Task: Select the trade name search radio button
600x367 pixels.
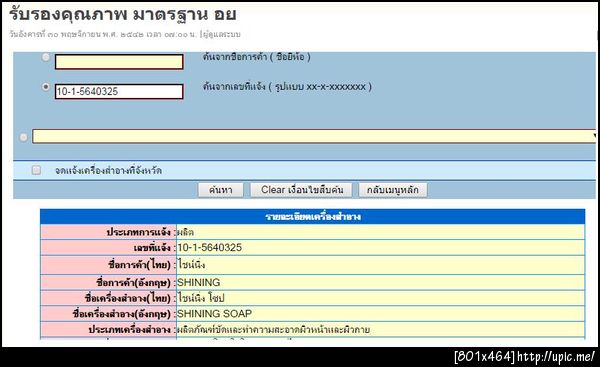Action: pyautogui.click(x=46, y=57)
